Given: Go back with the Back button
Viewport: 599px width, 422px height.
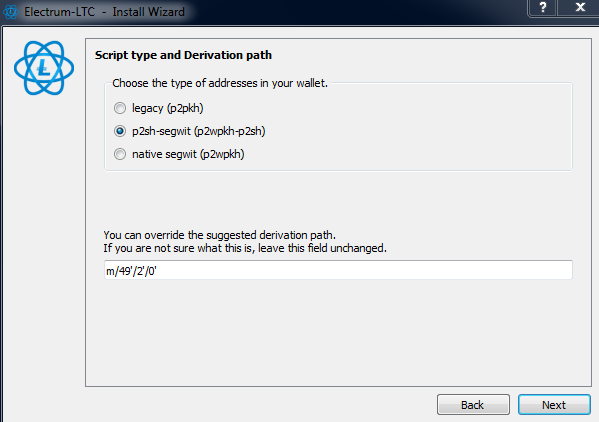Looking at the screenshot, I should point(473,404).
